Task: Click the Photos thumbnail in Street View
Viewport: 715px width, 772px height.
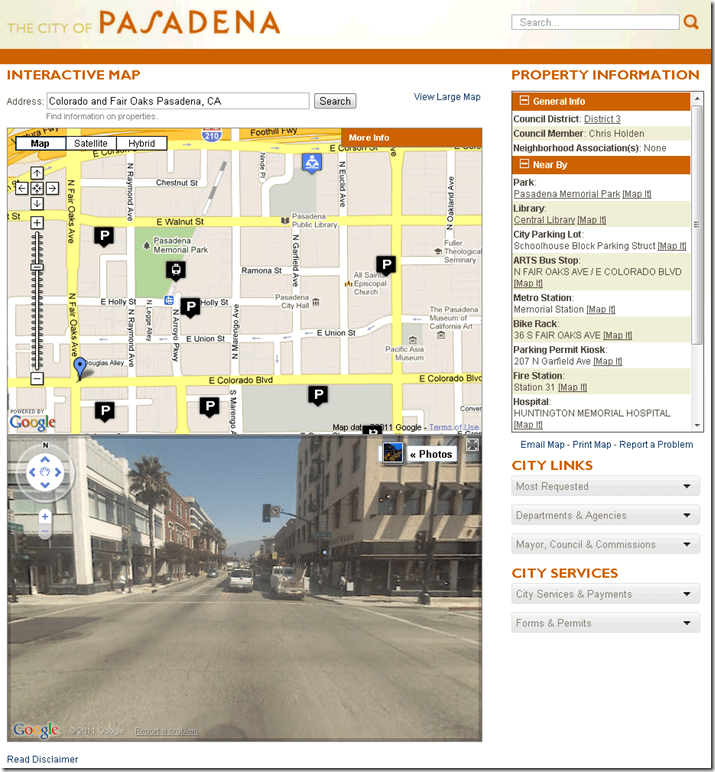Action: (x=392, y=453)
